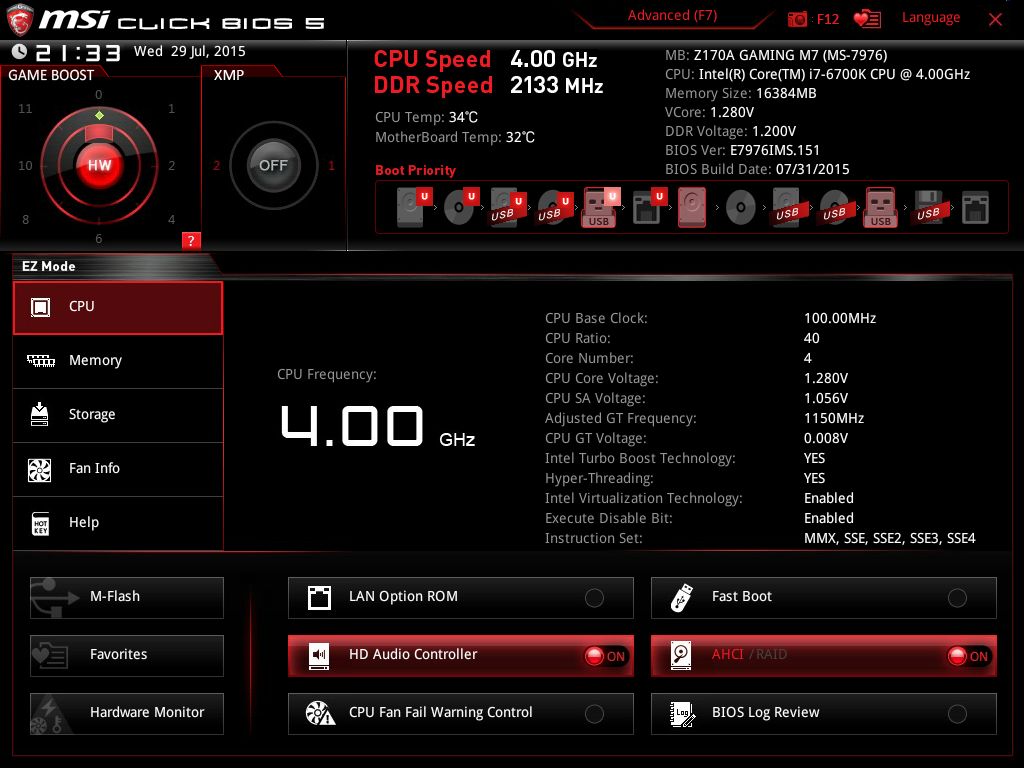Enable the LAN Option ROM switch

(594, 598)
